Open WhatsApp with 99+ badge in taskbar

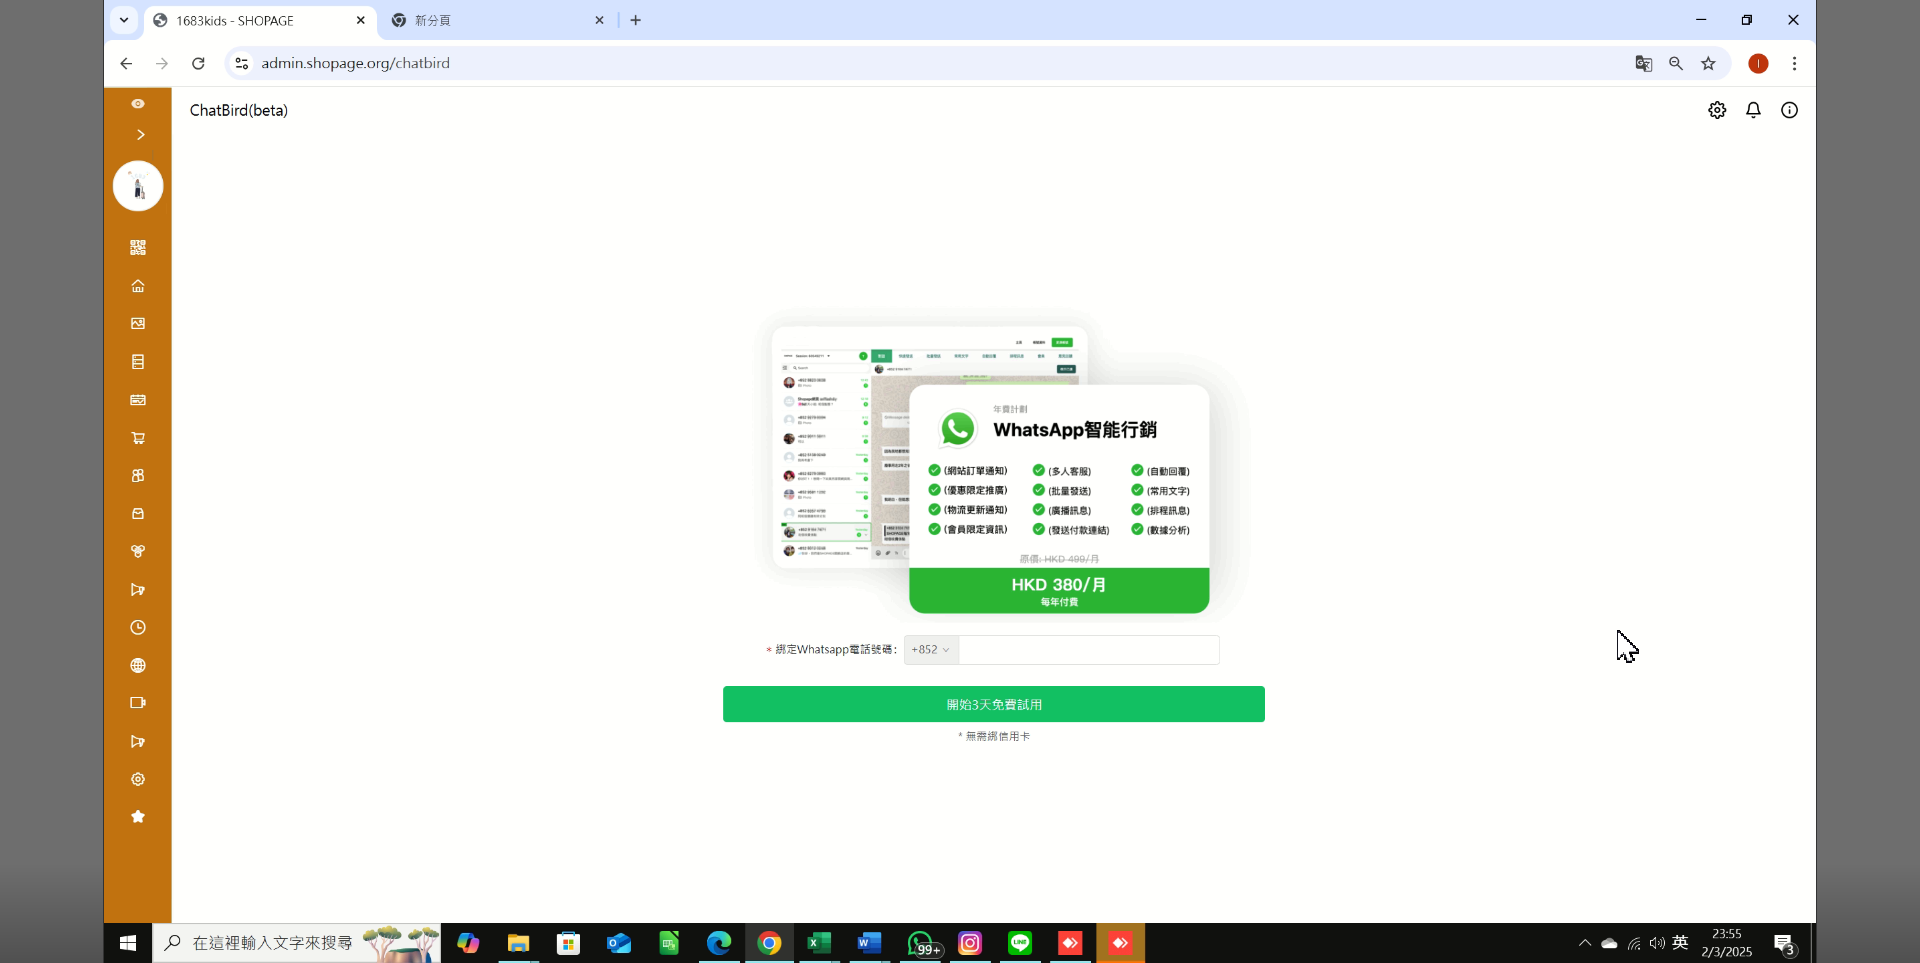pos(921,943)
